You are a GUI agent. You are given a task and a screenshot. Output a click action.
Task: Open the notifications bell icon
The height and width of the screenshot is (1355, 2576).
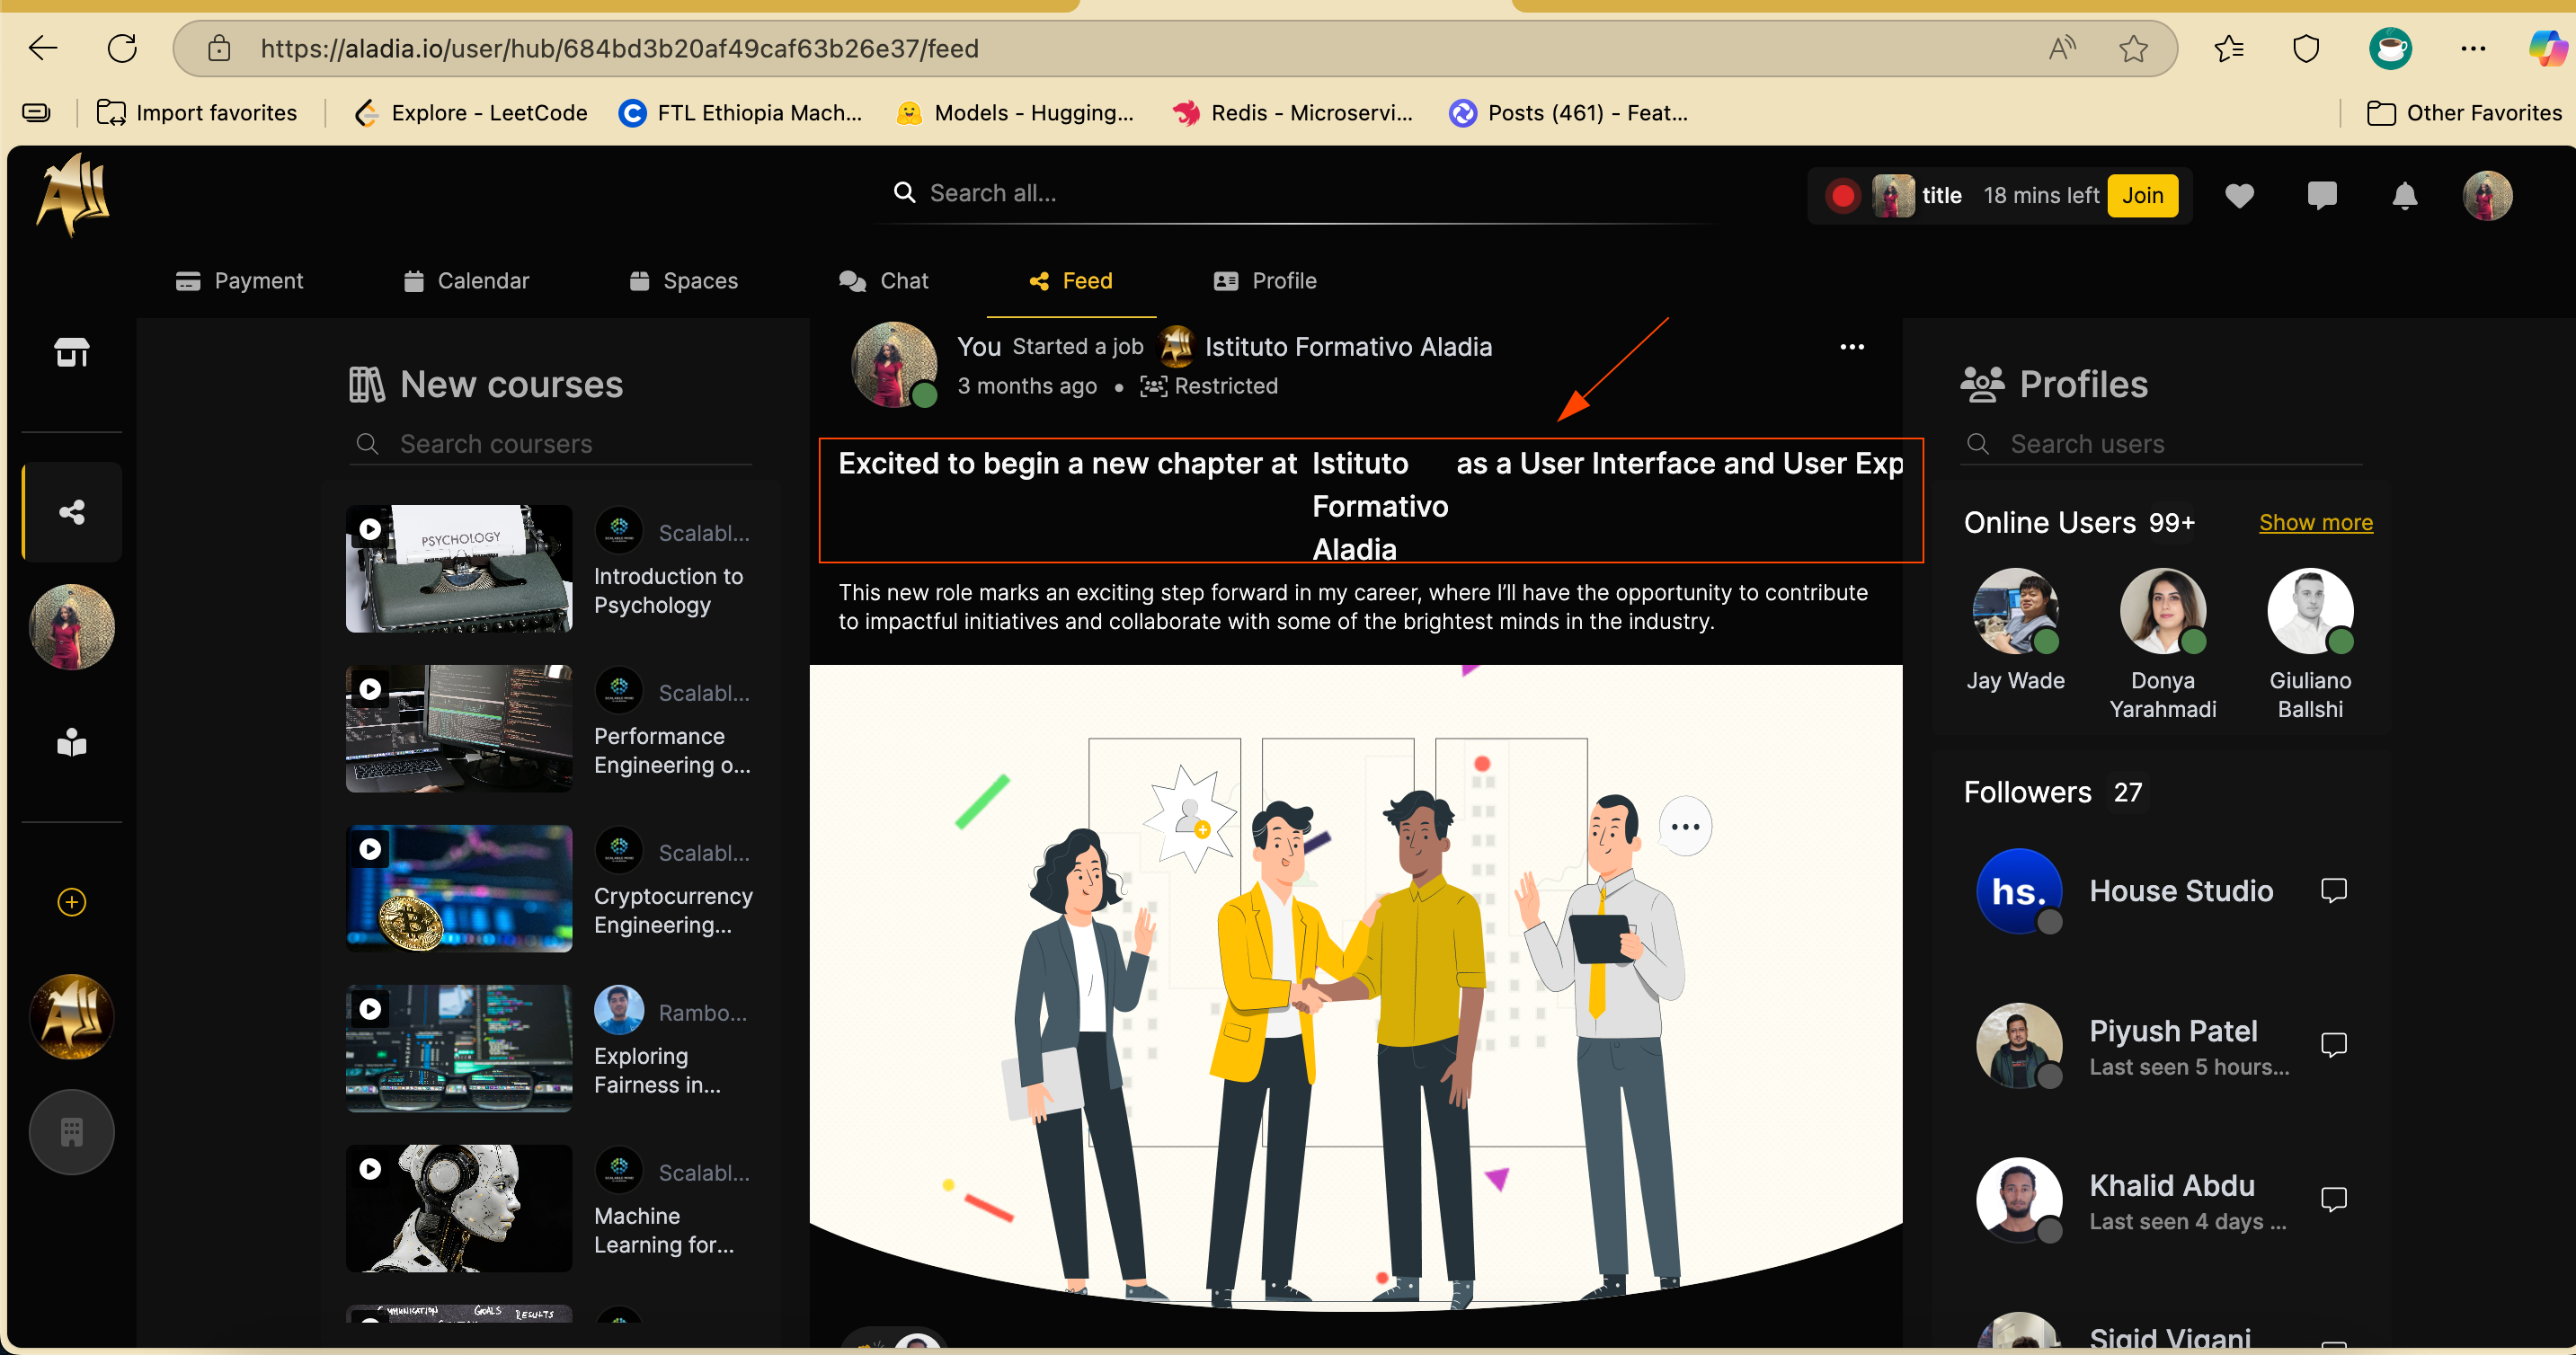[x=2405, y=195]
